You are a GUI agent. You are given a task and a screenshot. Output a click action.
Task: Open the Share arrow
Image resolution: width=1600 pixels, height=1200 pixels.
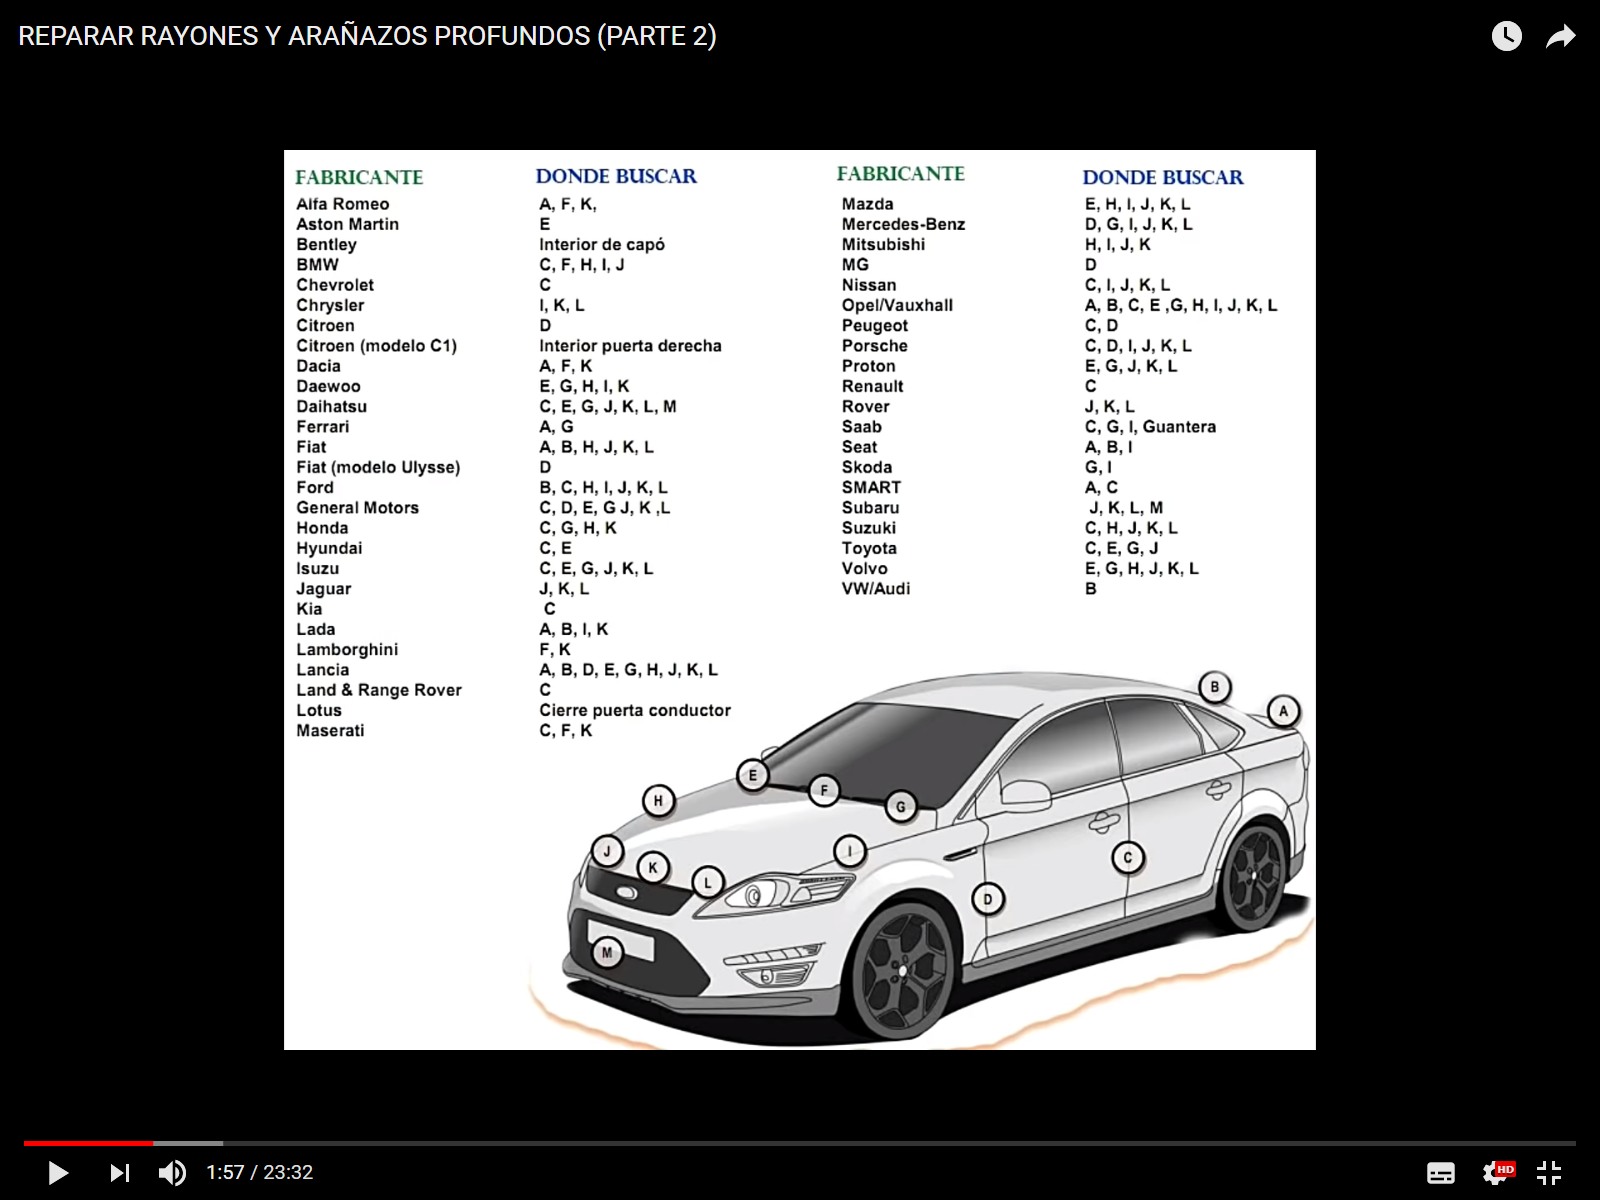(1560, 37)
